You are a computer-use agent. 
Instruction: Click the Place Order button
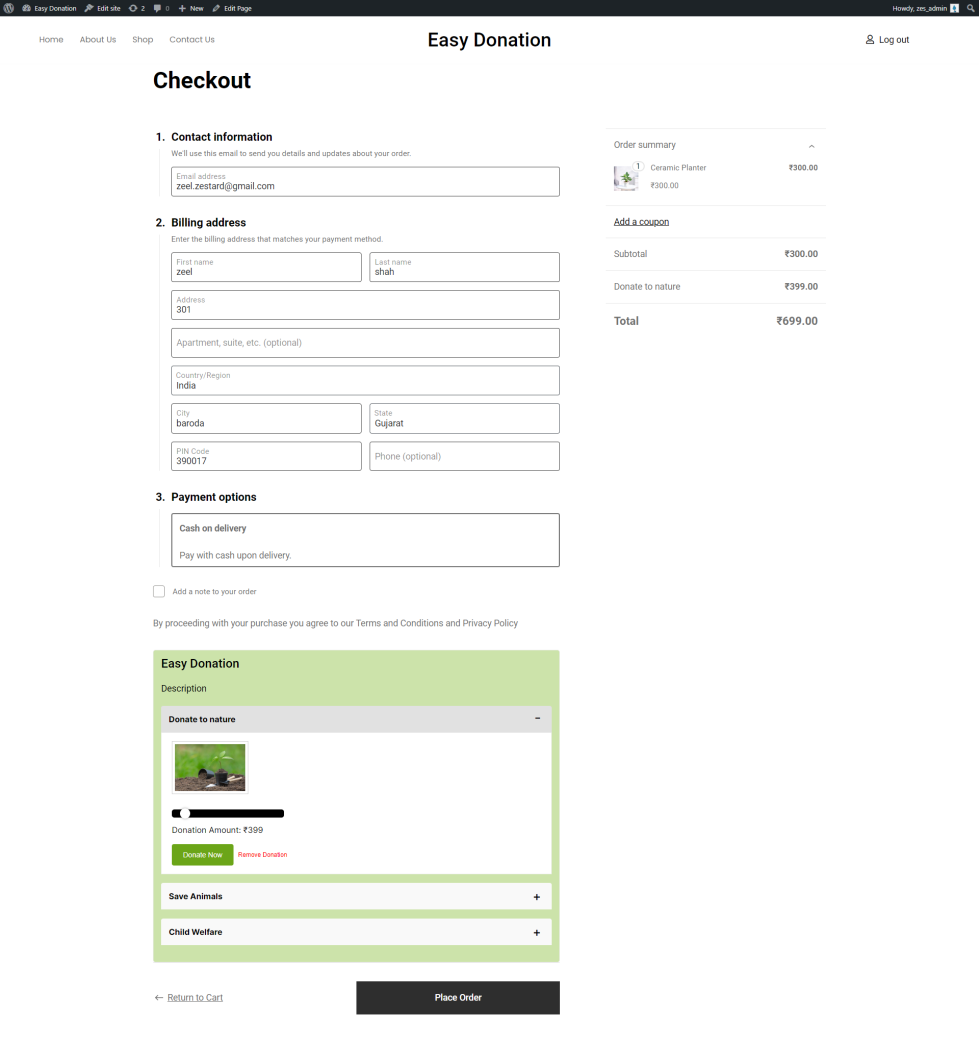(x=458, y=997)
